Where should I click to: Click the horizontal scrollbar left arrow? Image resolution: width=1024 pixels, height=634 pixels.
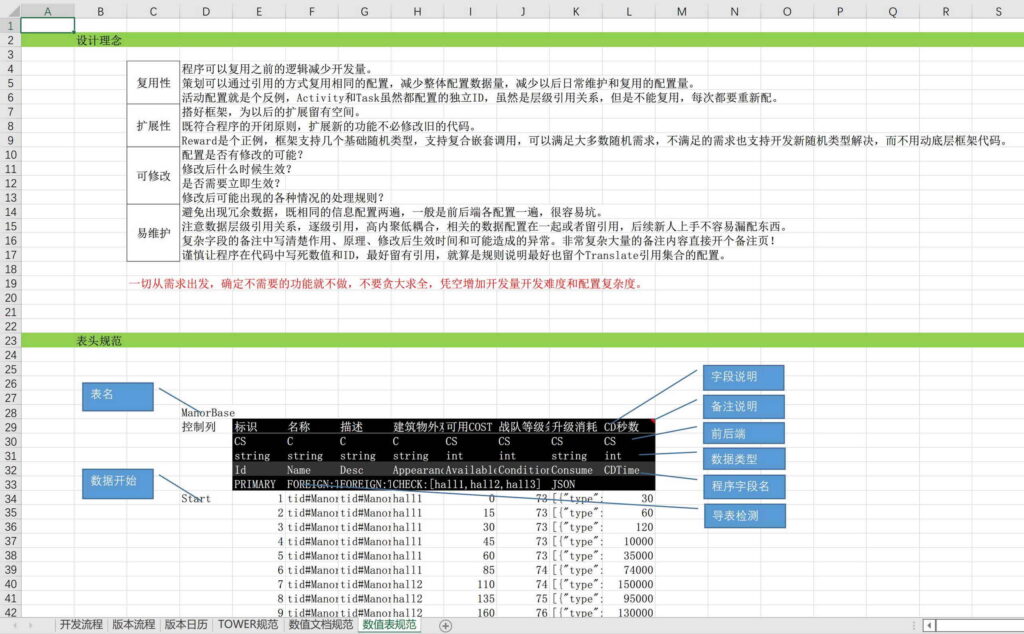click(x=929, y=625)
